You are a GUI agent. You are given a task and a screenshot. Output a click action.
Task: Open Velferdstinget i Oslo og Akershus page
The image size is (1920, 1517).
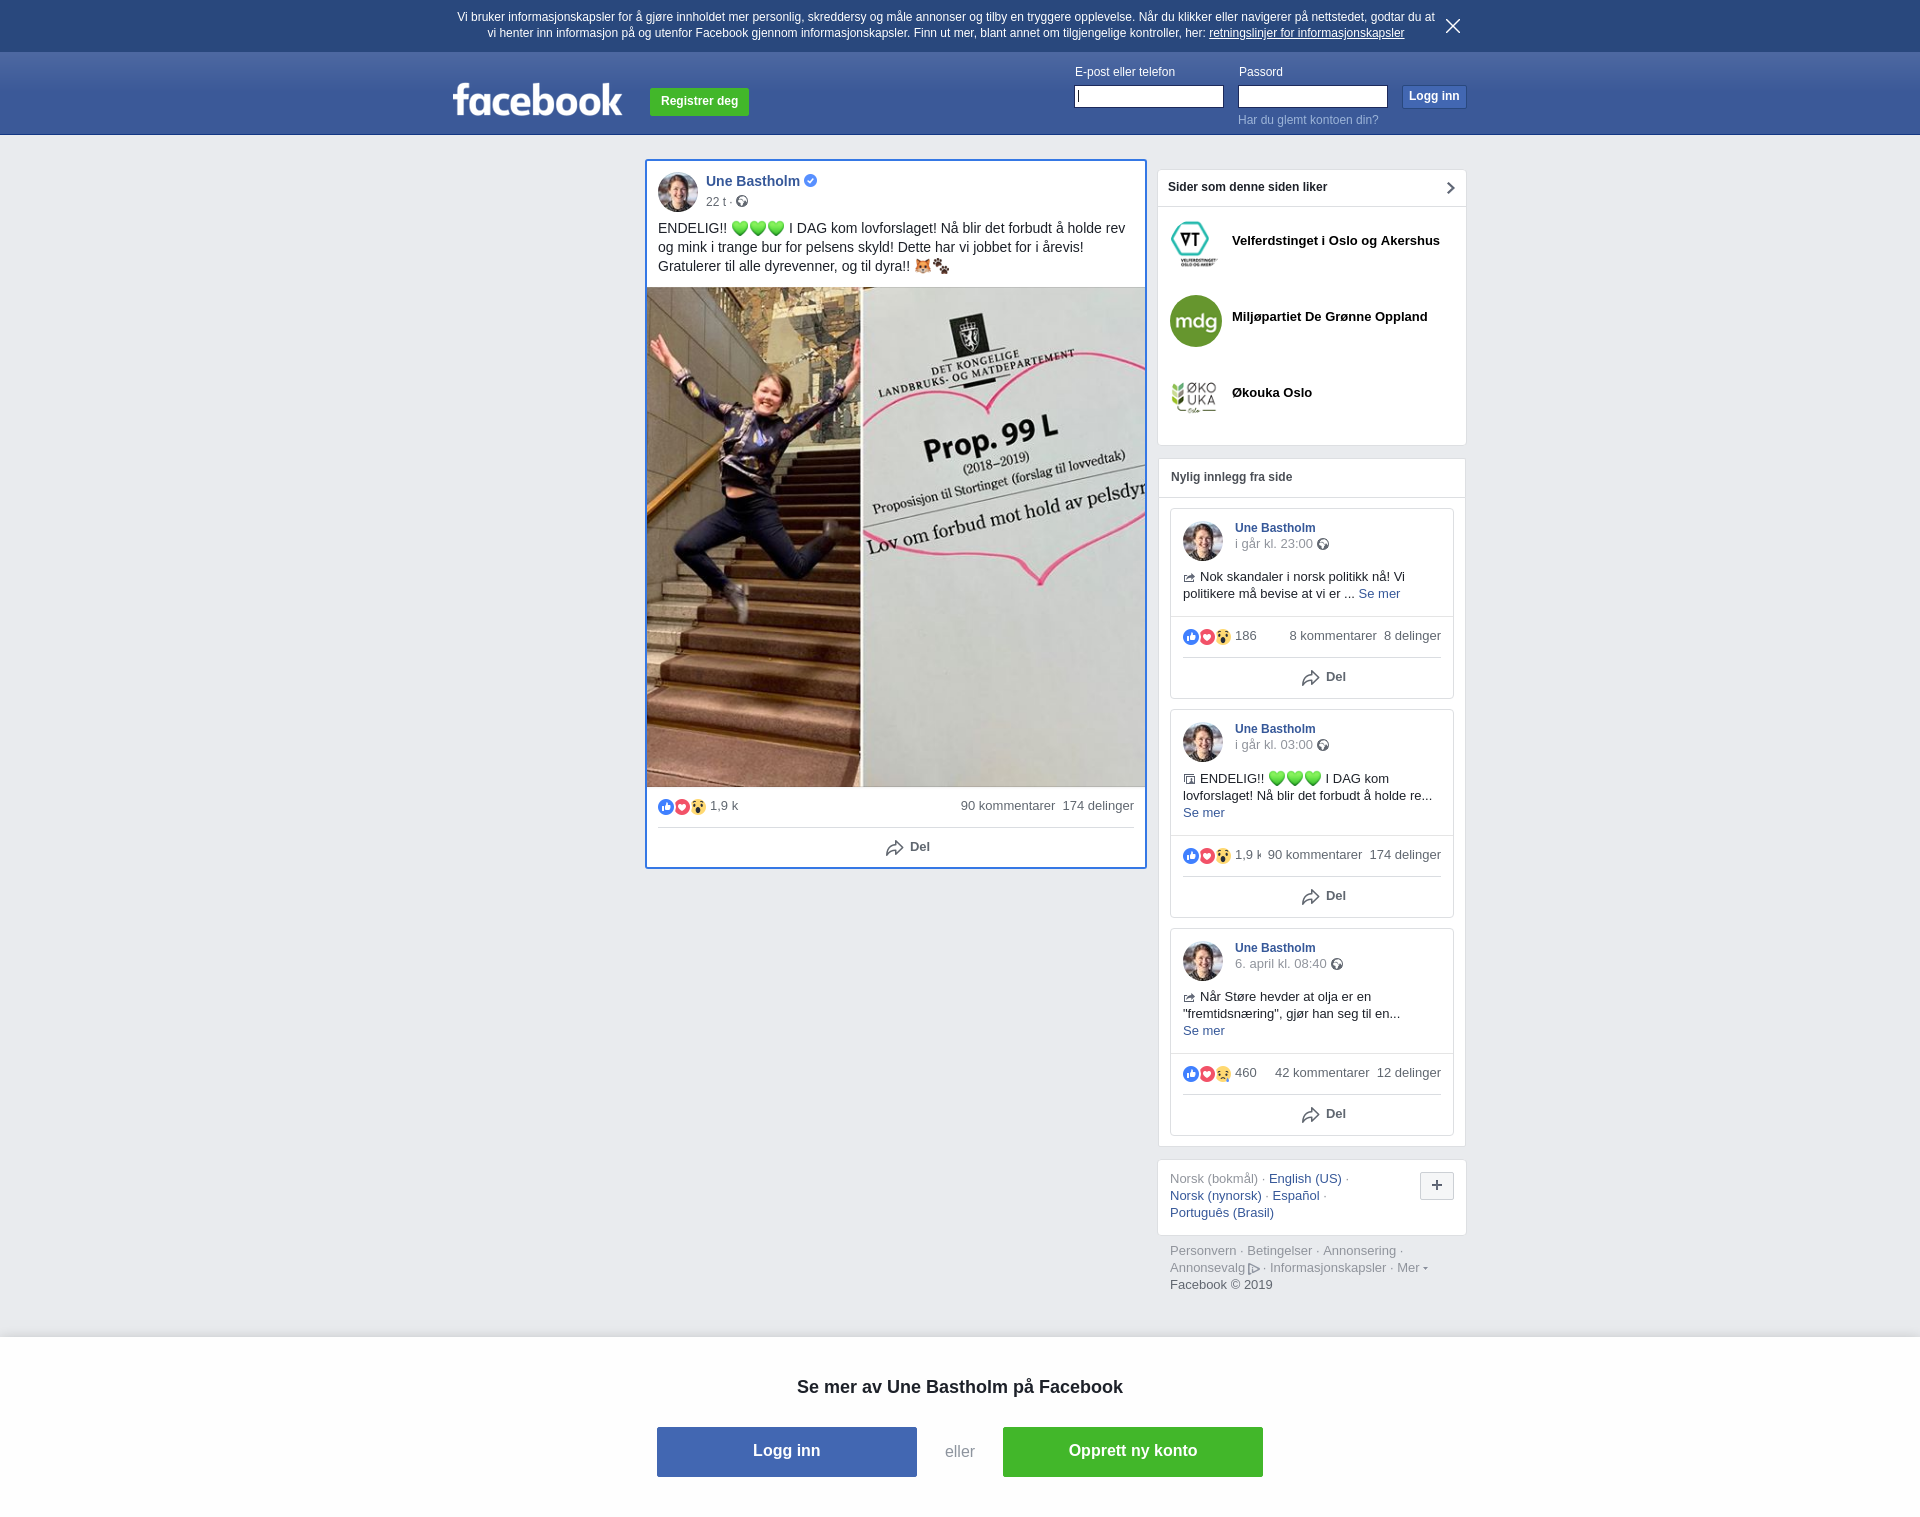[x=1336, y=241]
